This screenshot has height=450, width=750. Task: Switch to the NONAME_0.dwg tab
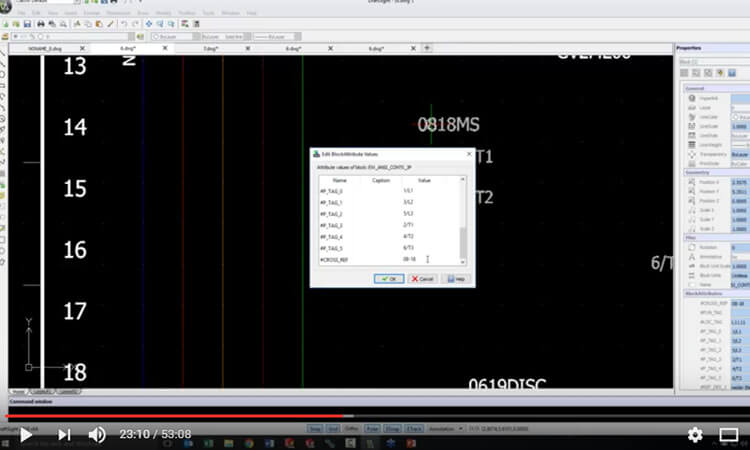45,48
